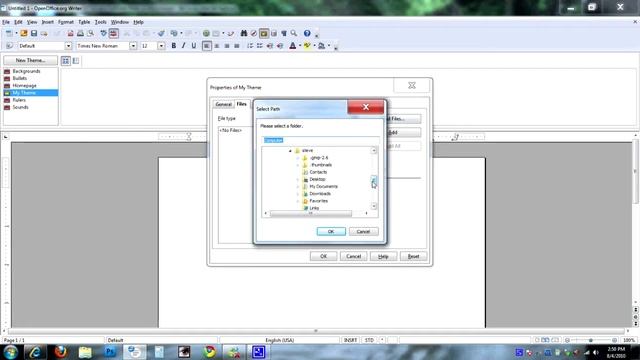Open the Insert menu
Viewport: 640px width, 360px height.
47,22
